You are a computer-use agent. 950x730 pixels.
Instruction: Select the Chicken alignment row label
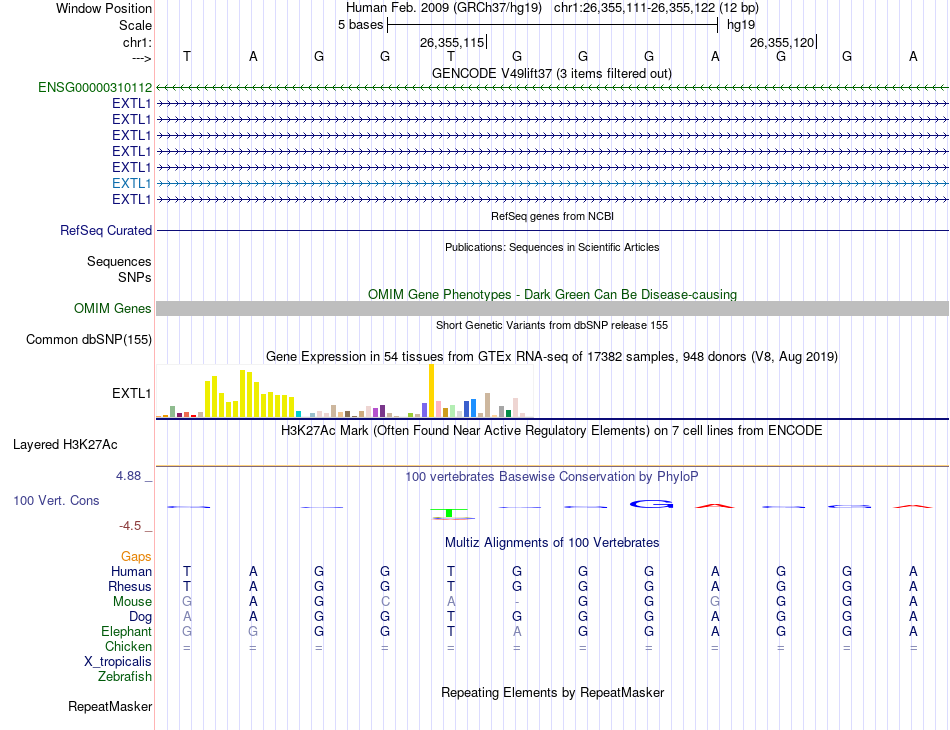[128, 646]
